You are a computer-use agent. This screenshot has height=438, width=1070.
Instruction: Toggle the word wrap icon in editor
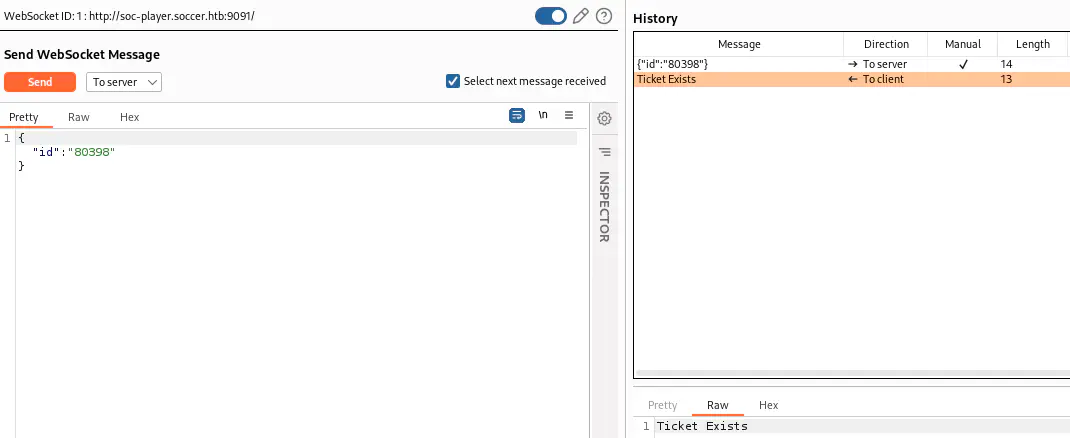click(517, 116)
